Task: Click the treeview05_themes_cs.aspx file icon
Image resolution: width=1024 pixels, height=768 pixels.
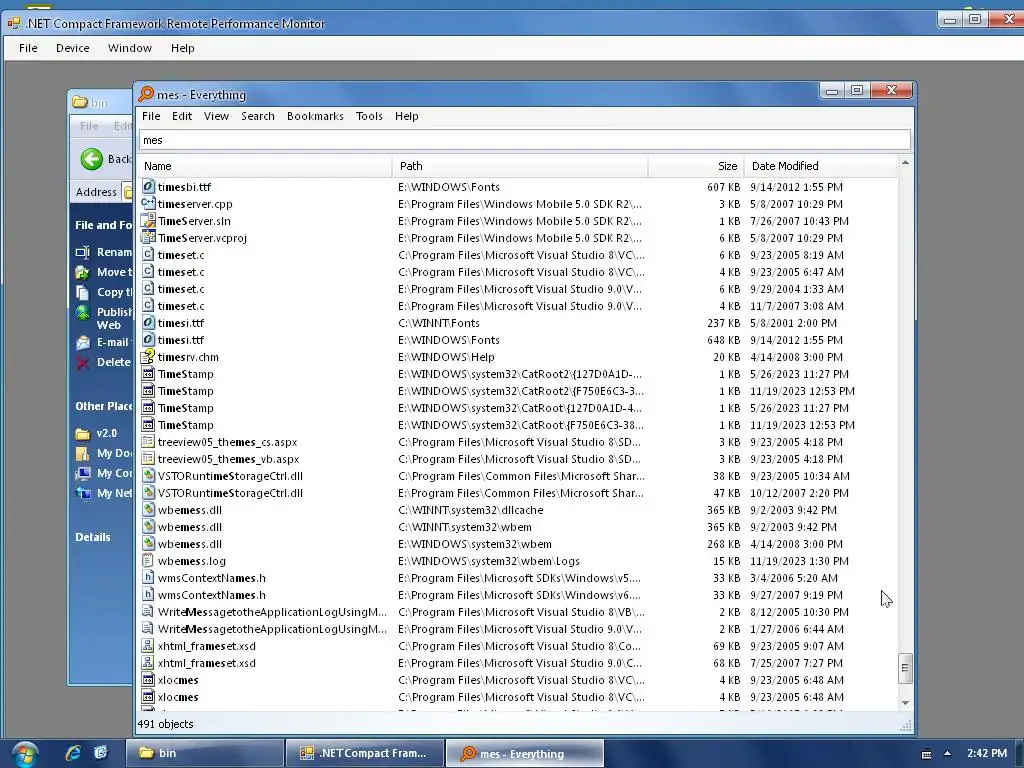Action: [x=148, y=441]
